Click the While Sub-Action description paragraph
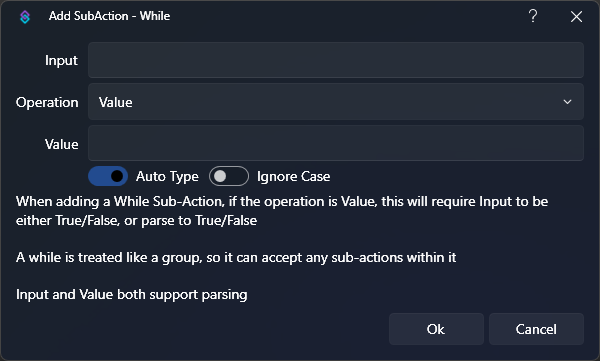Viewport: 600px width, 361px height. (282, 211)
